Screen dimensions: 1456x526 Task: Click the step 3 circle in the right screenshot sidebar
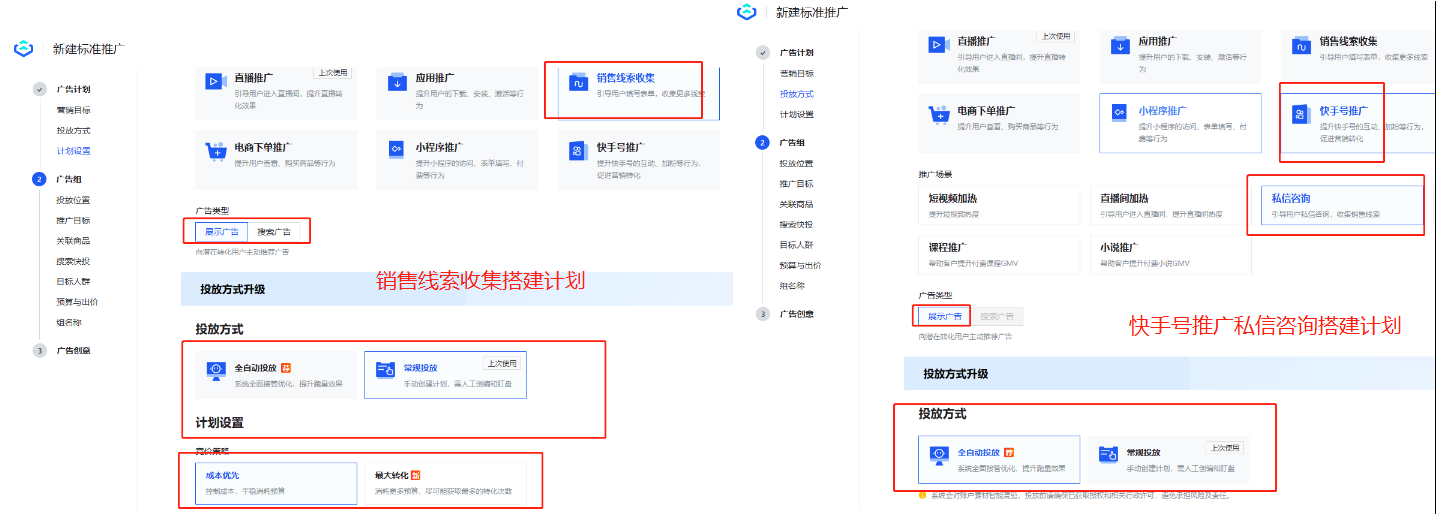(x=762, y=314)
